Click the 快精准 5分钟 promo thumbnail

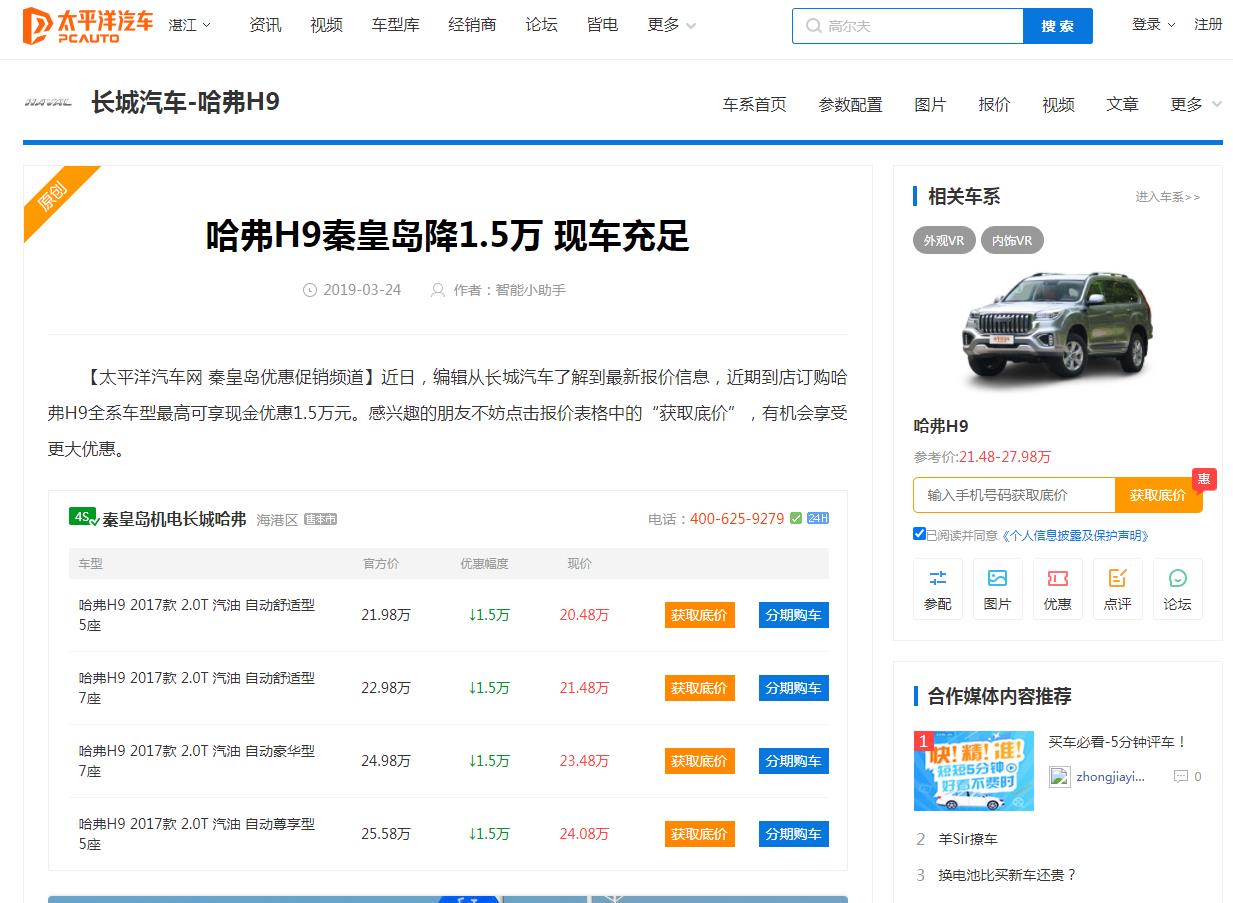click(974, 771)
